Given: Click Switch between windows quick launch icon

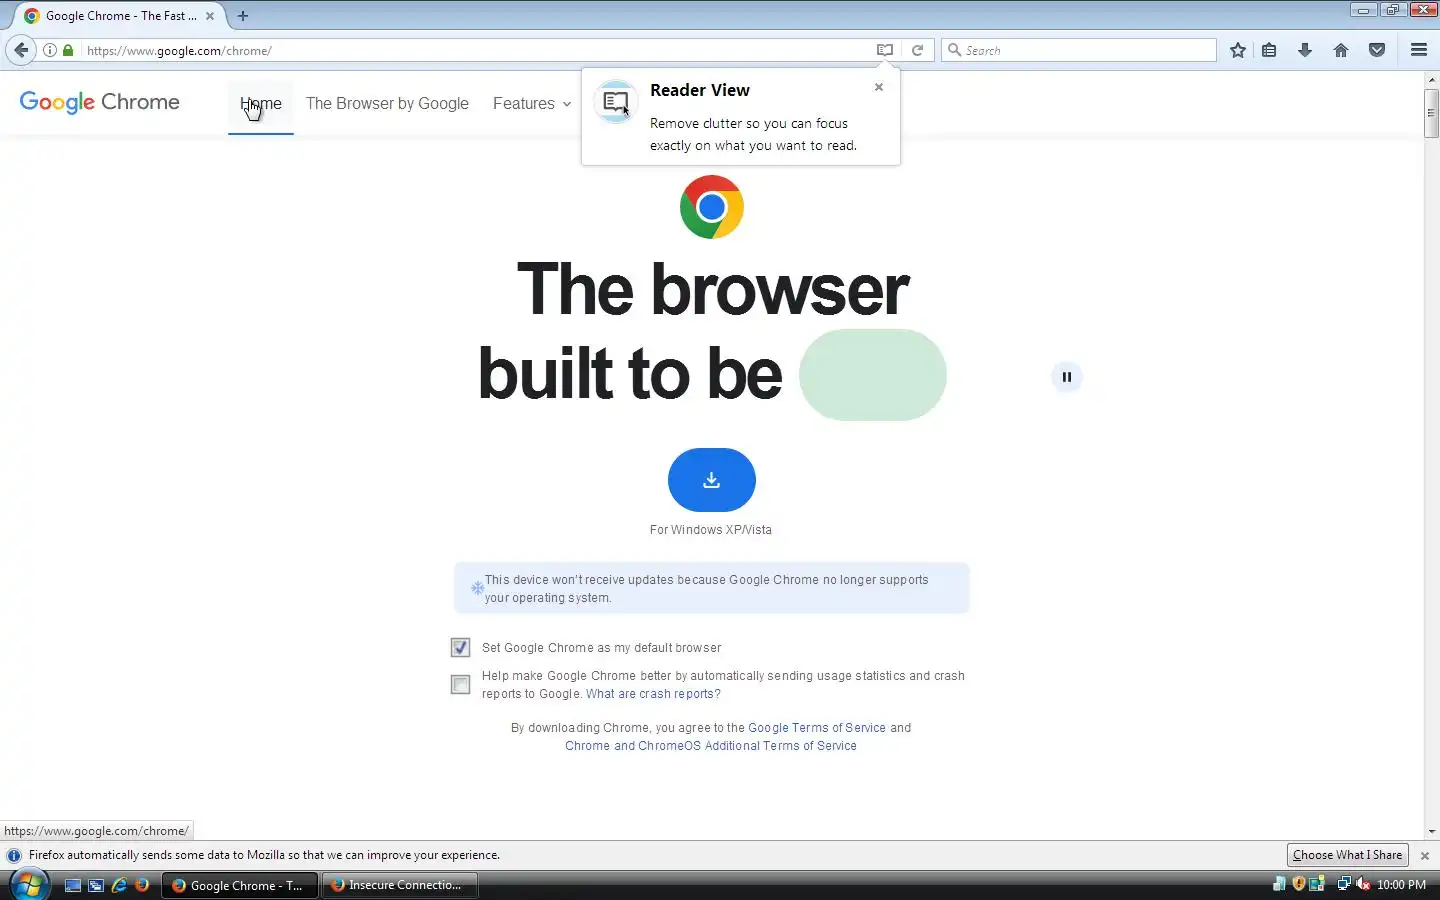Looking at the screenshot, I should (96, 885).
